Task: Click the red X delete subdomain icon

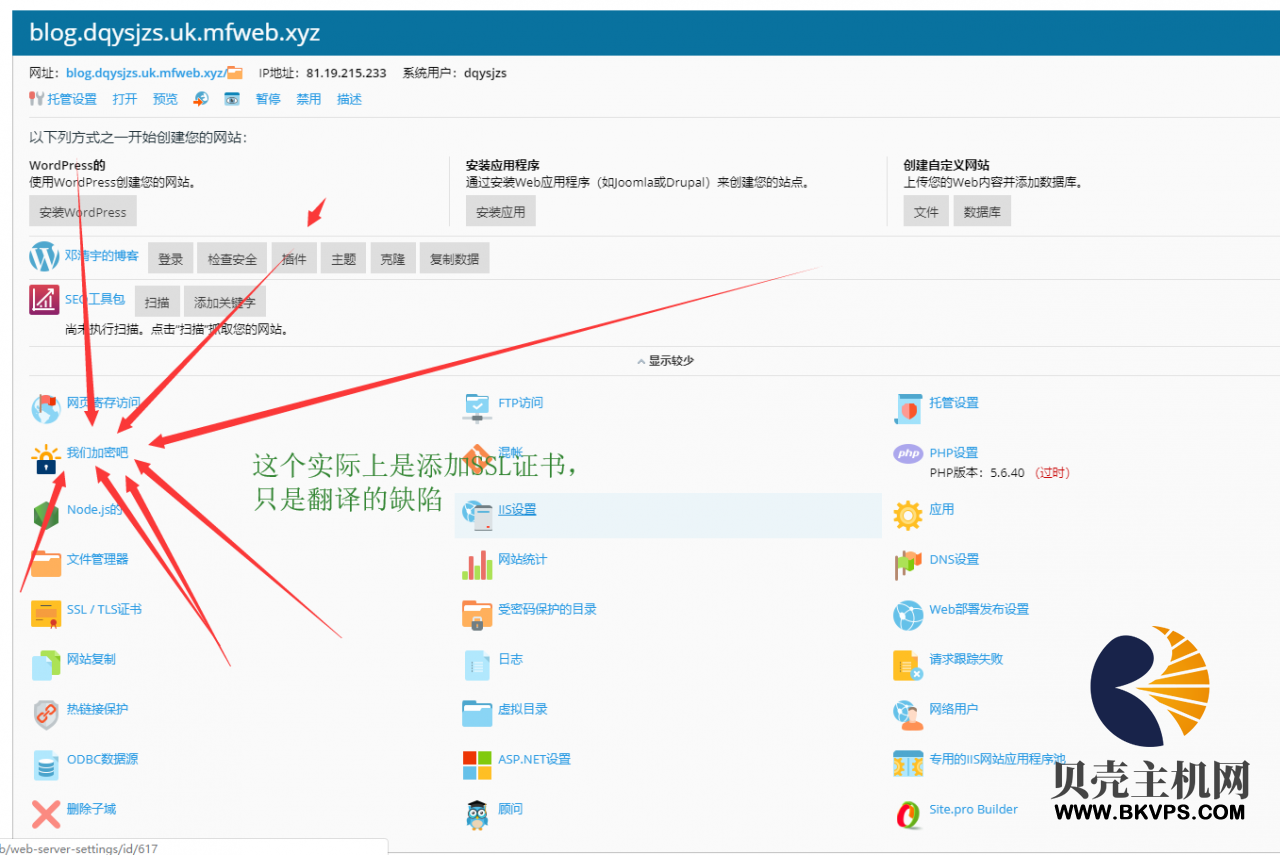Action: (46, 813)
